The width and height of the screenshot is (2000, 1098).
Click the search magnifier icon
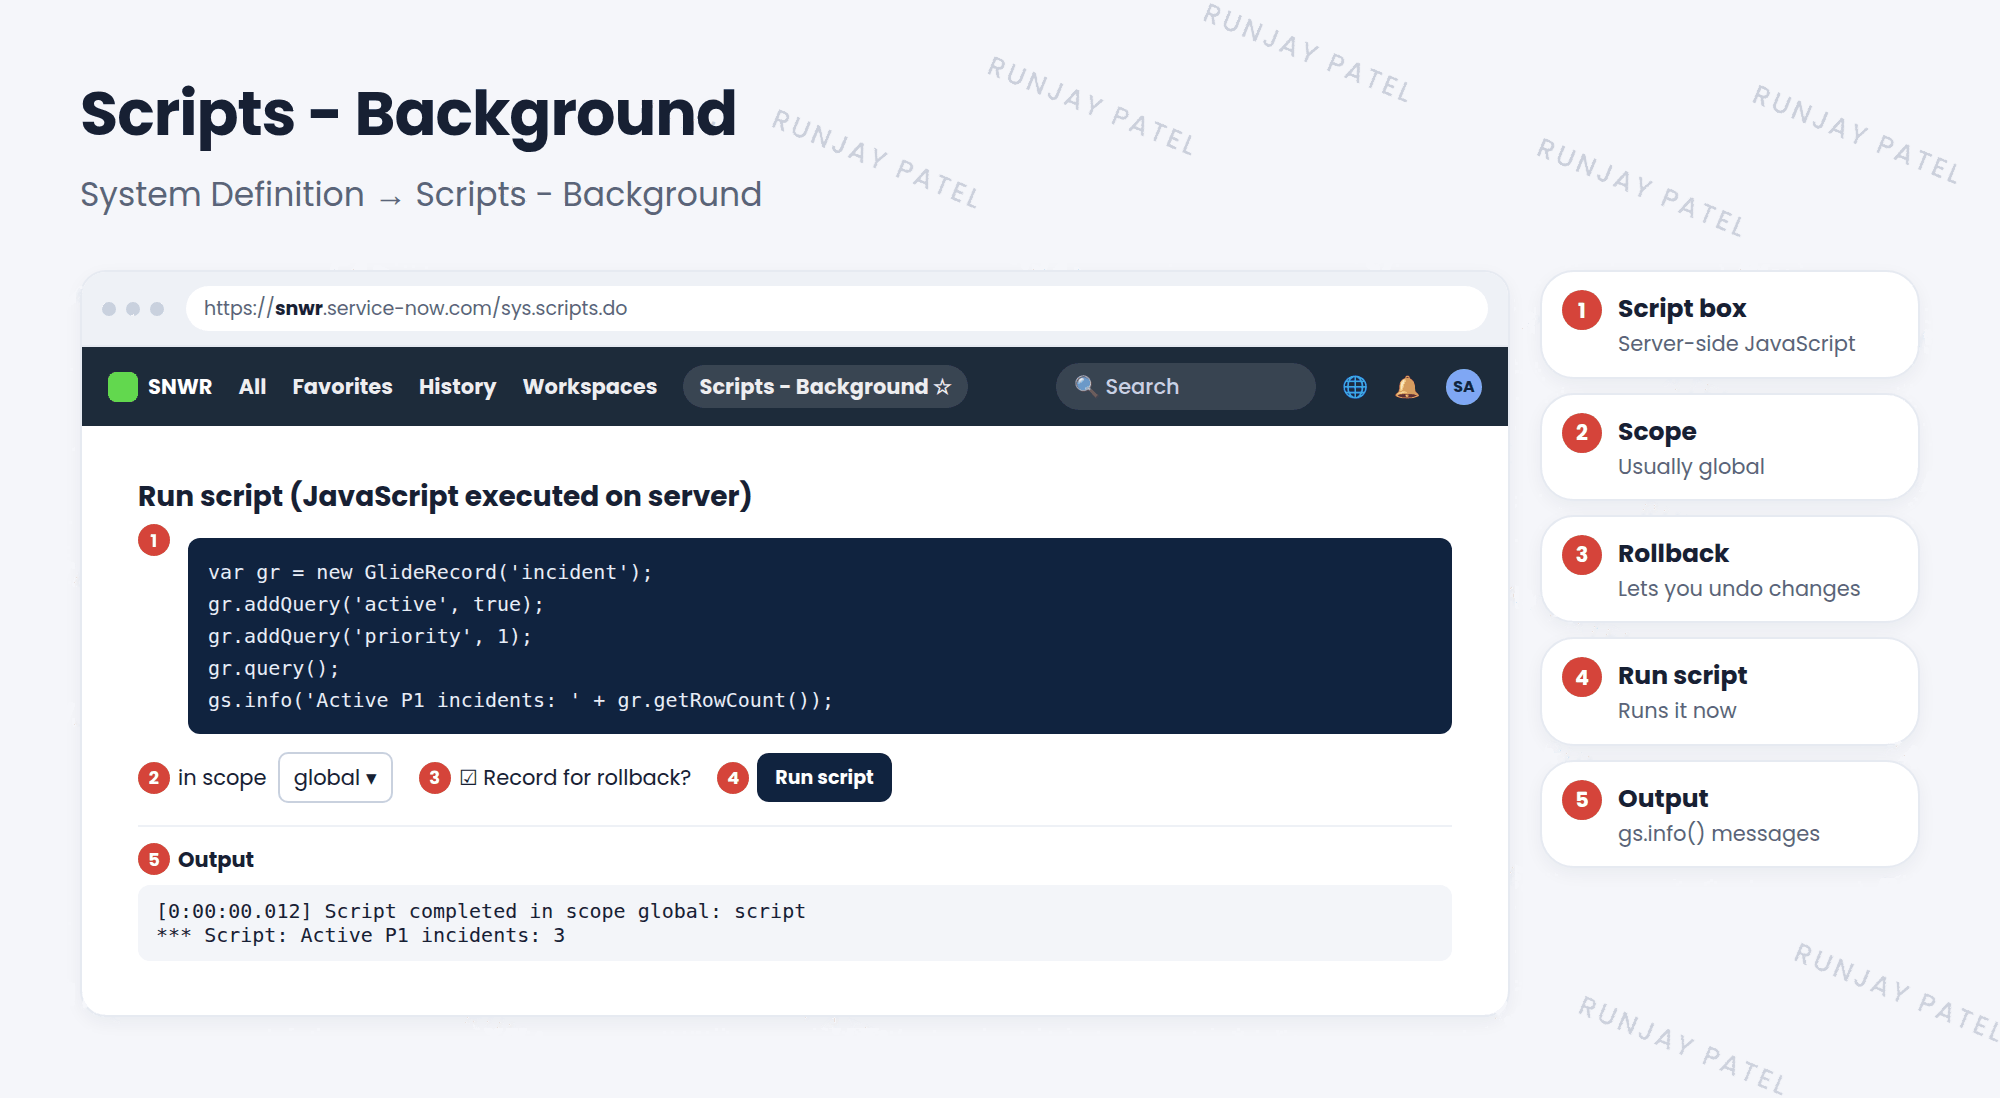click(1085, 386)
